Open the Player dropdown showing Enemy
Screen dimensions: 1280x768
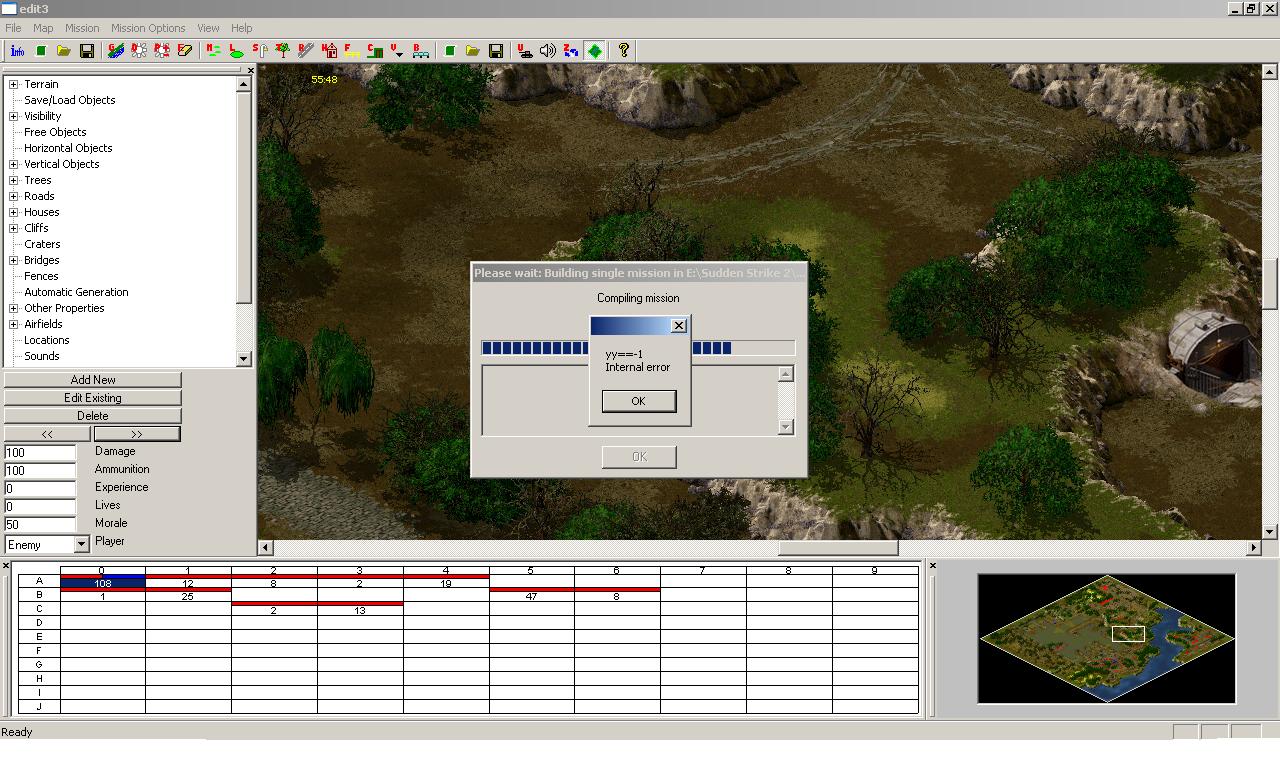[x=81, y=545]
